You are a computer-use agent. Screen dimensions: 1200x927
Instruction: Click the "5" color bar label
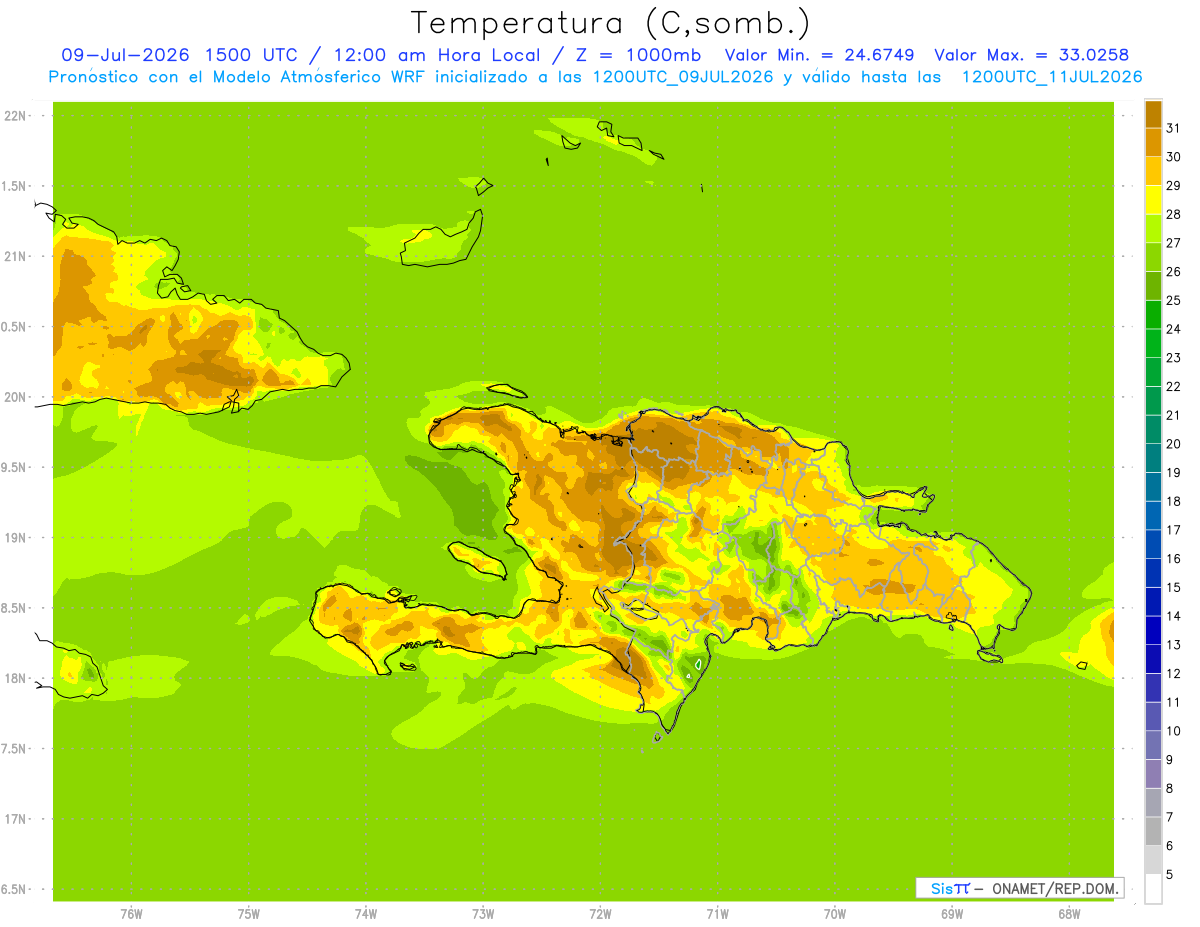(x=1169, y=874)
